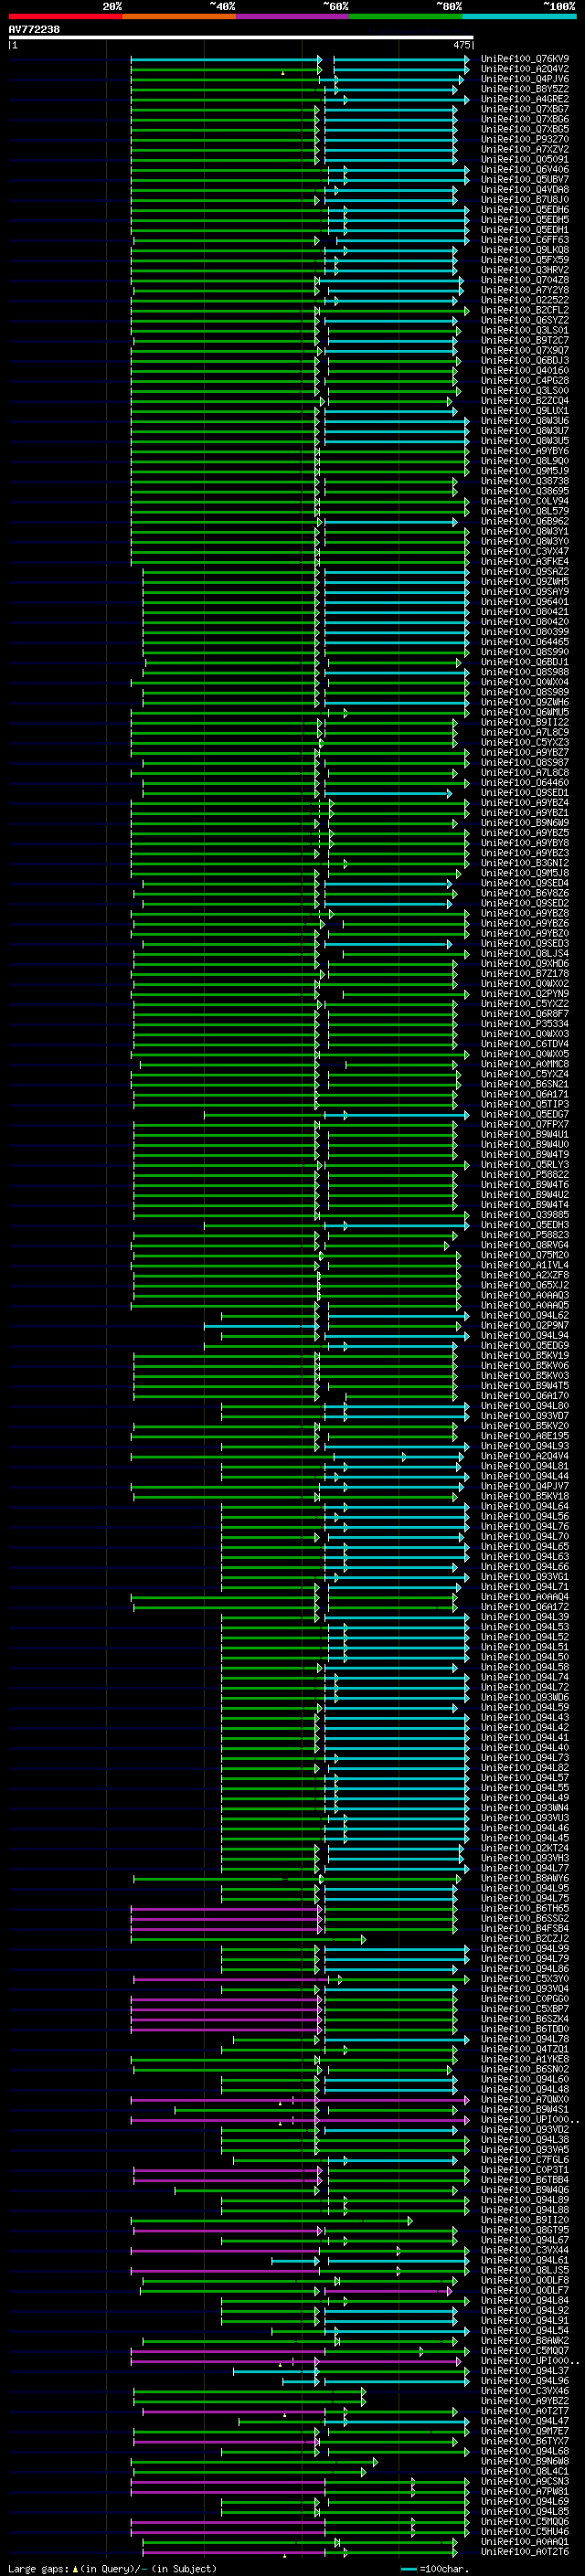
Task: Select label UniRef100_Q05091
Action: point(525,159)
